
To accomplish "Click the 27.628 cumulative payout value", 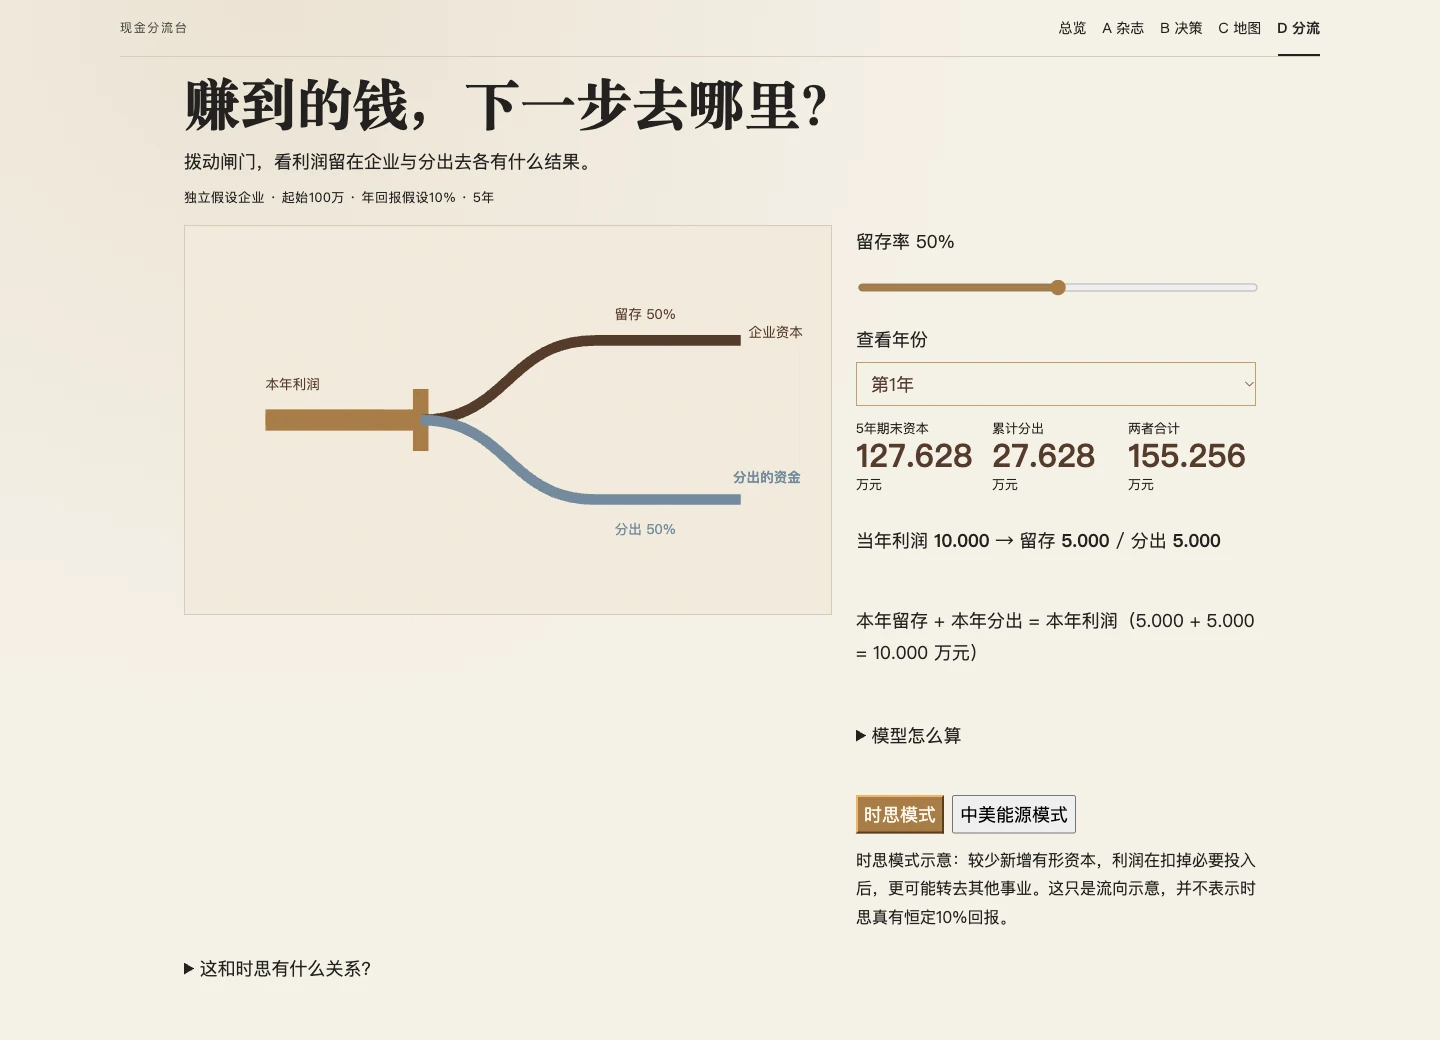I will 1043,456.
